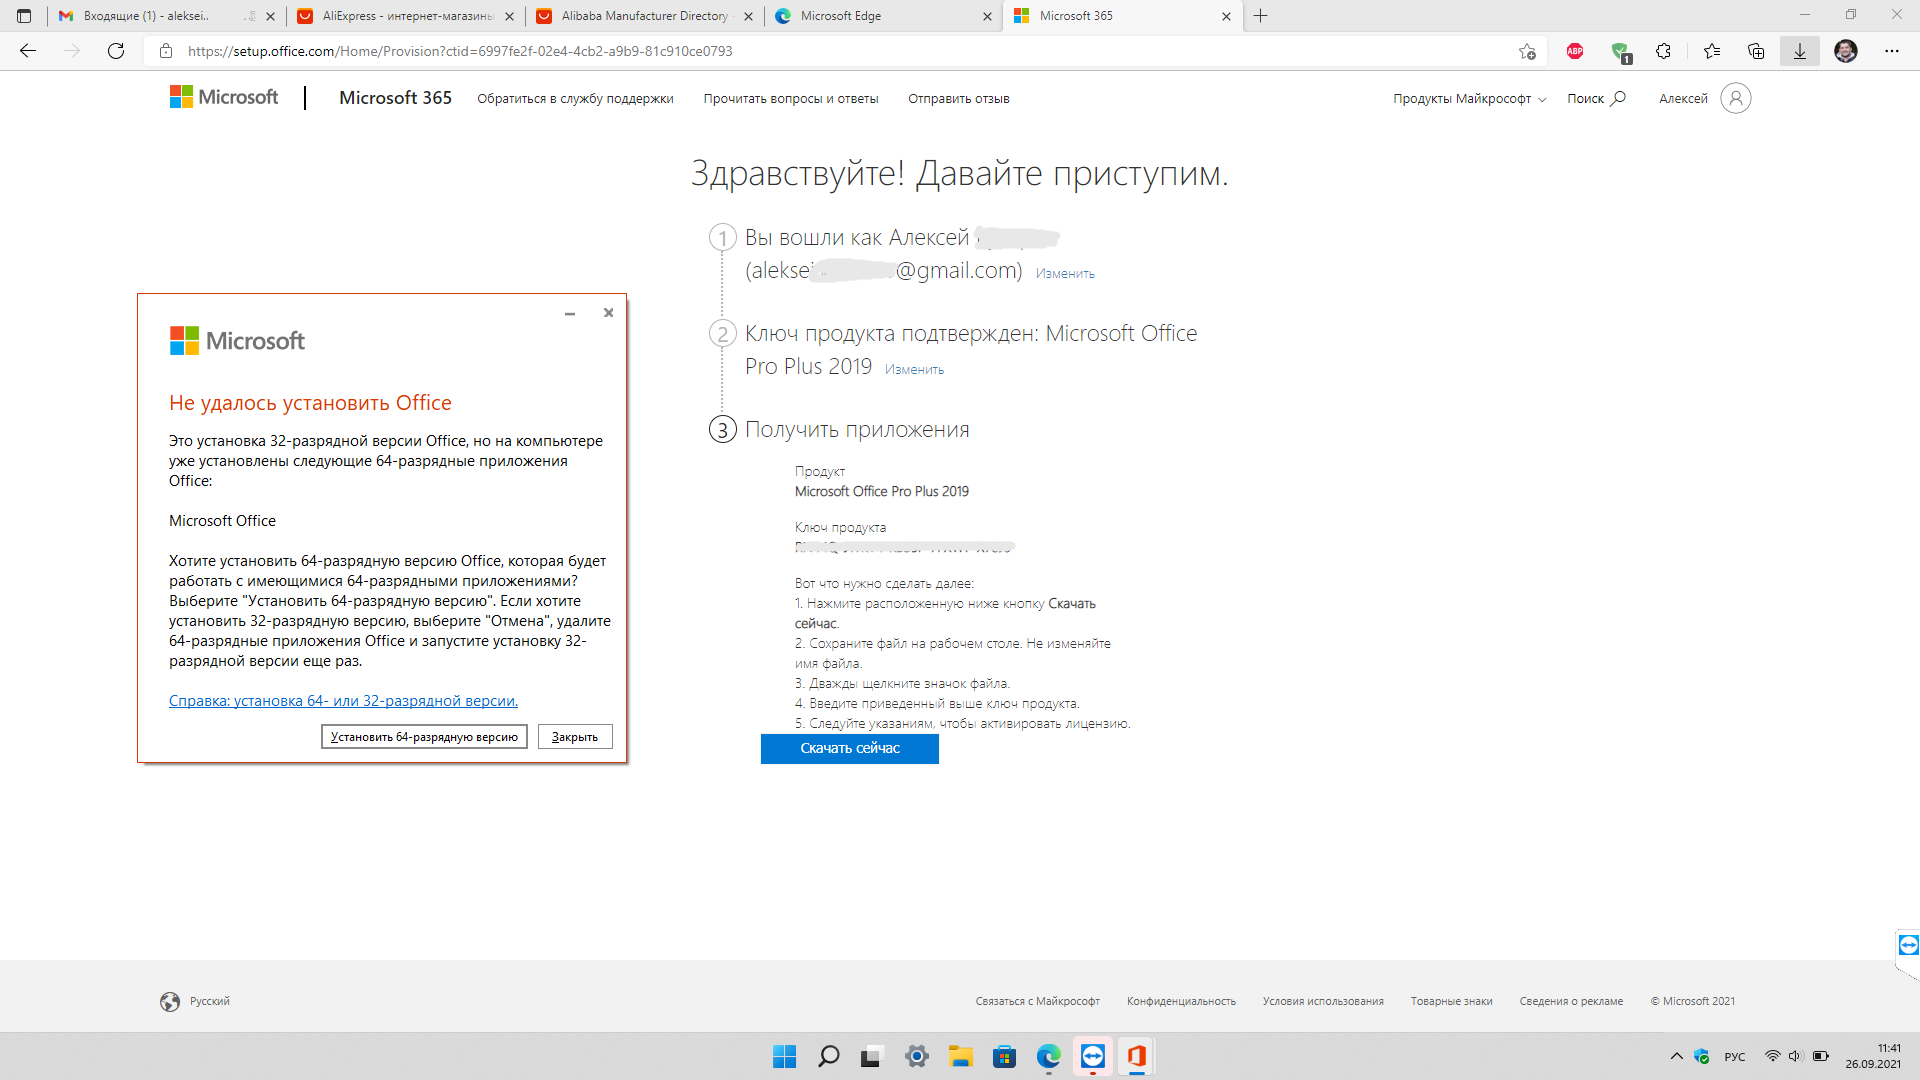
Task: Open the Extensions puzzle icon
Action: tap(1663, 51)
